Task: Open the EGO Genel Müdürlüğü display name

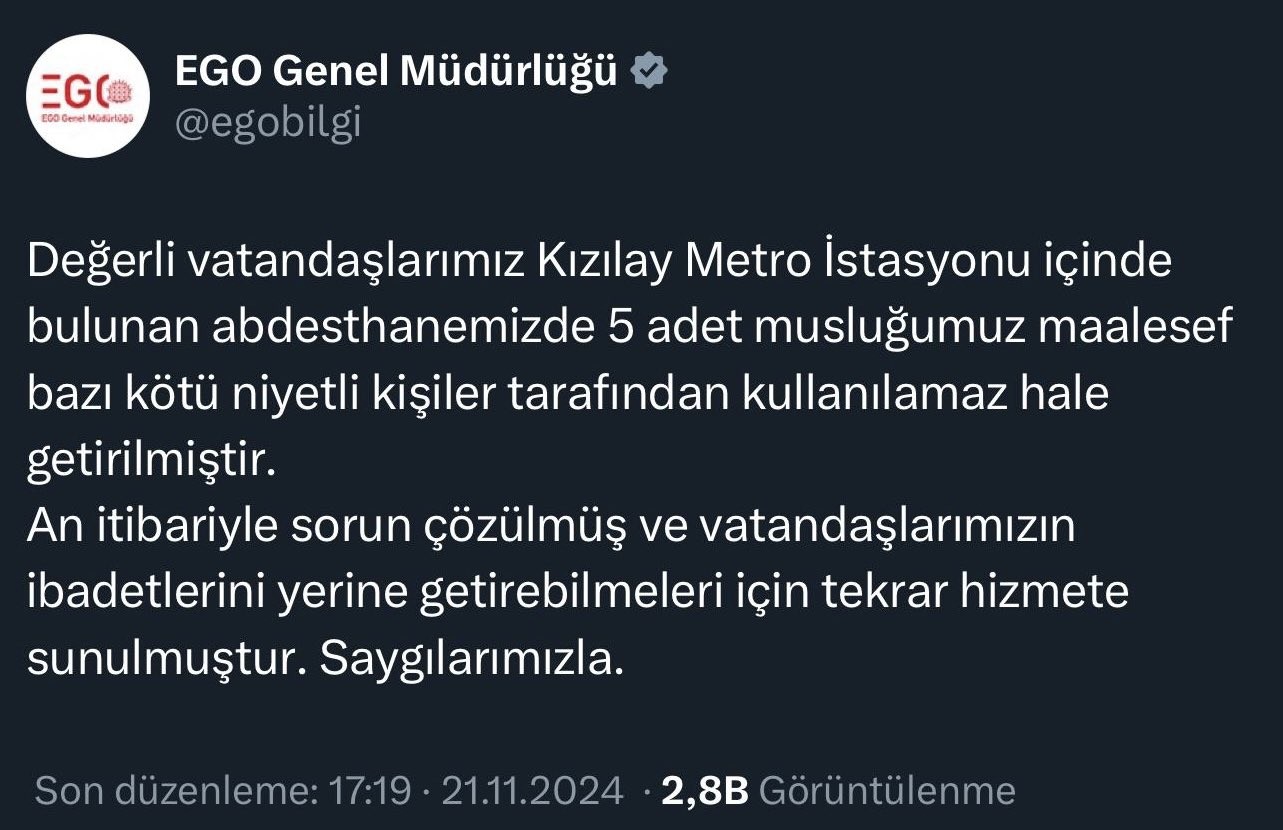Action: 396,70
